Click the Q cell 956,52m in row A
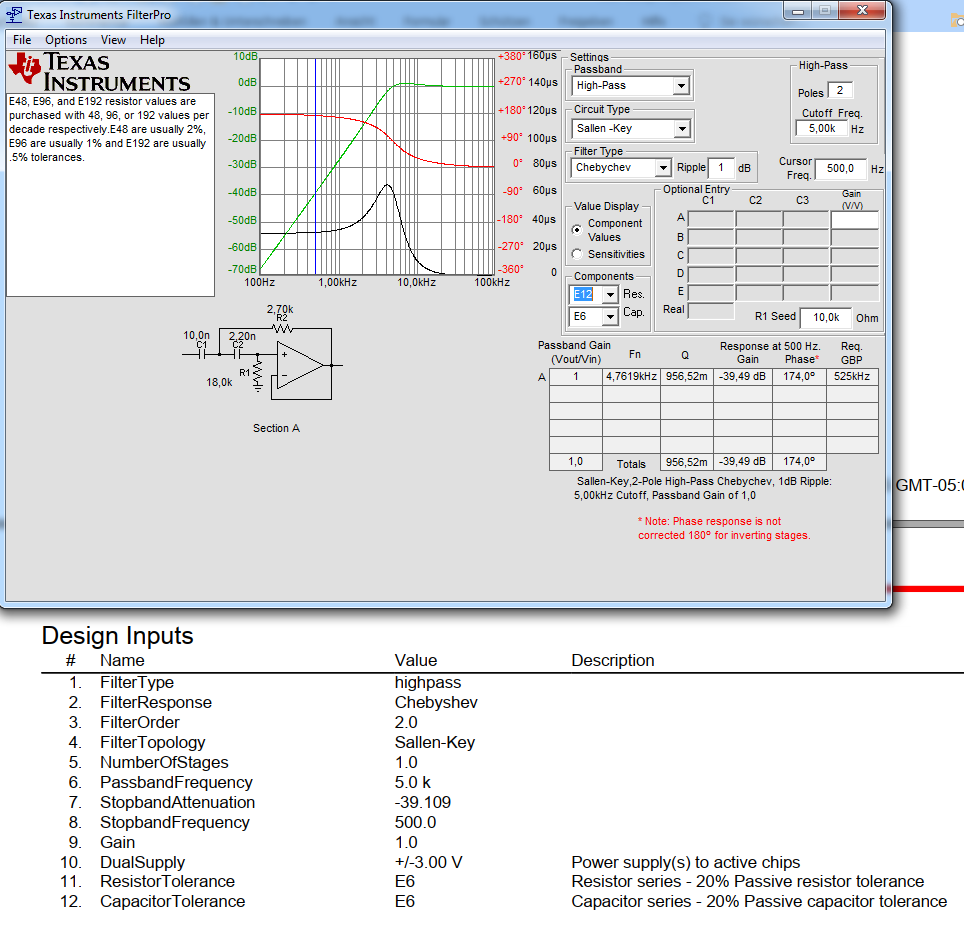 [687, 376]
